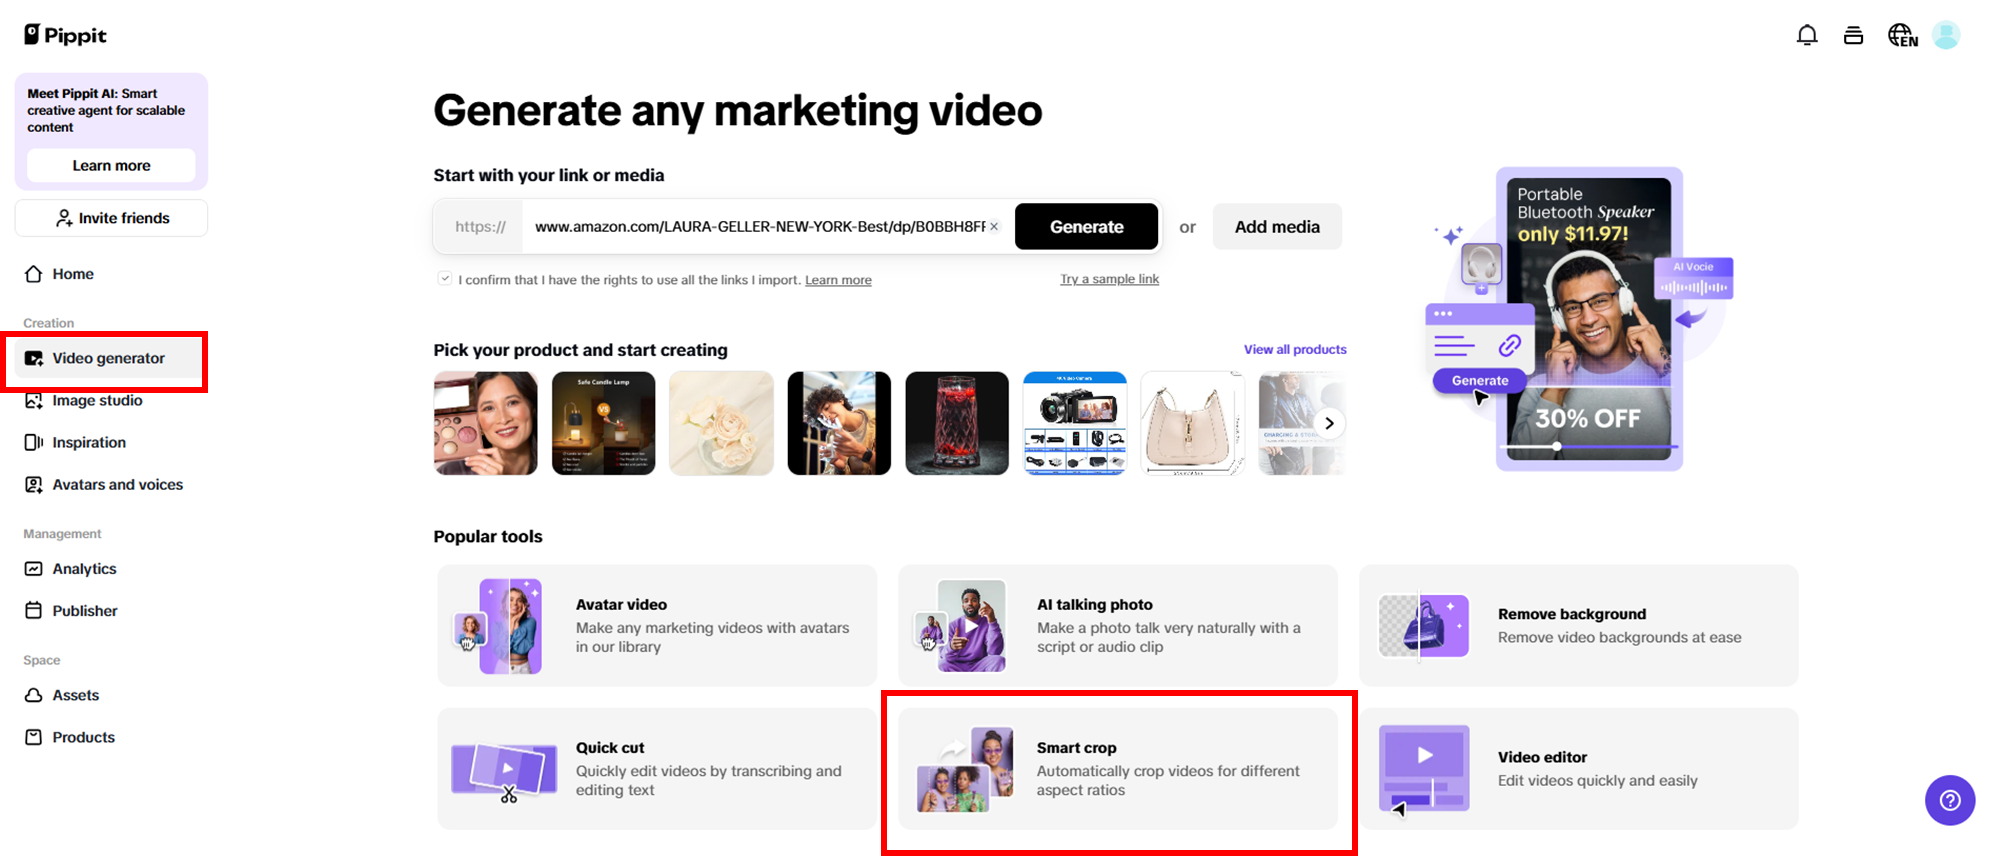
Task: Click the Learn more promo button
Action: pos(111,166)
